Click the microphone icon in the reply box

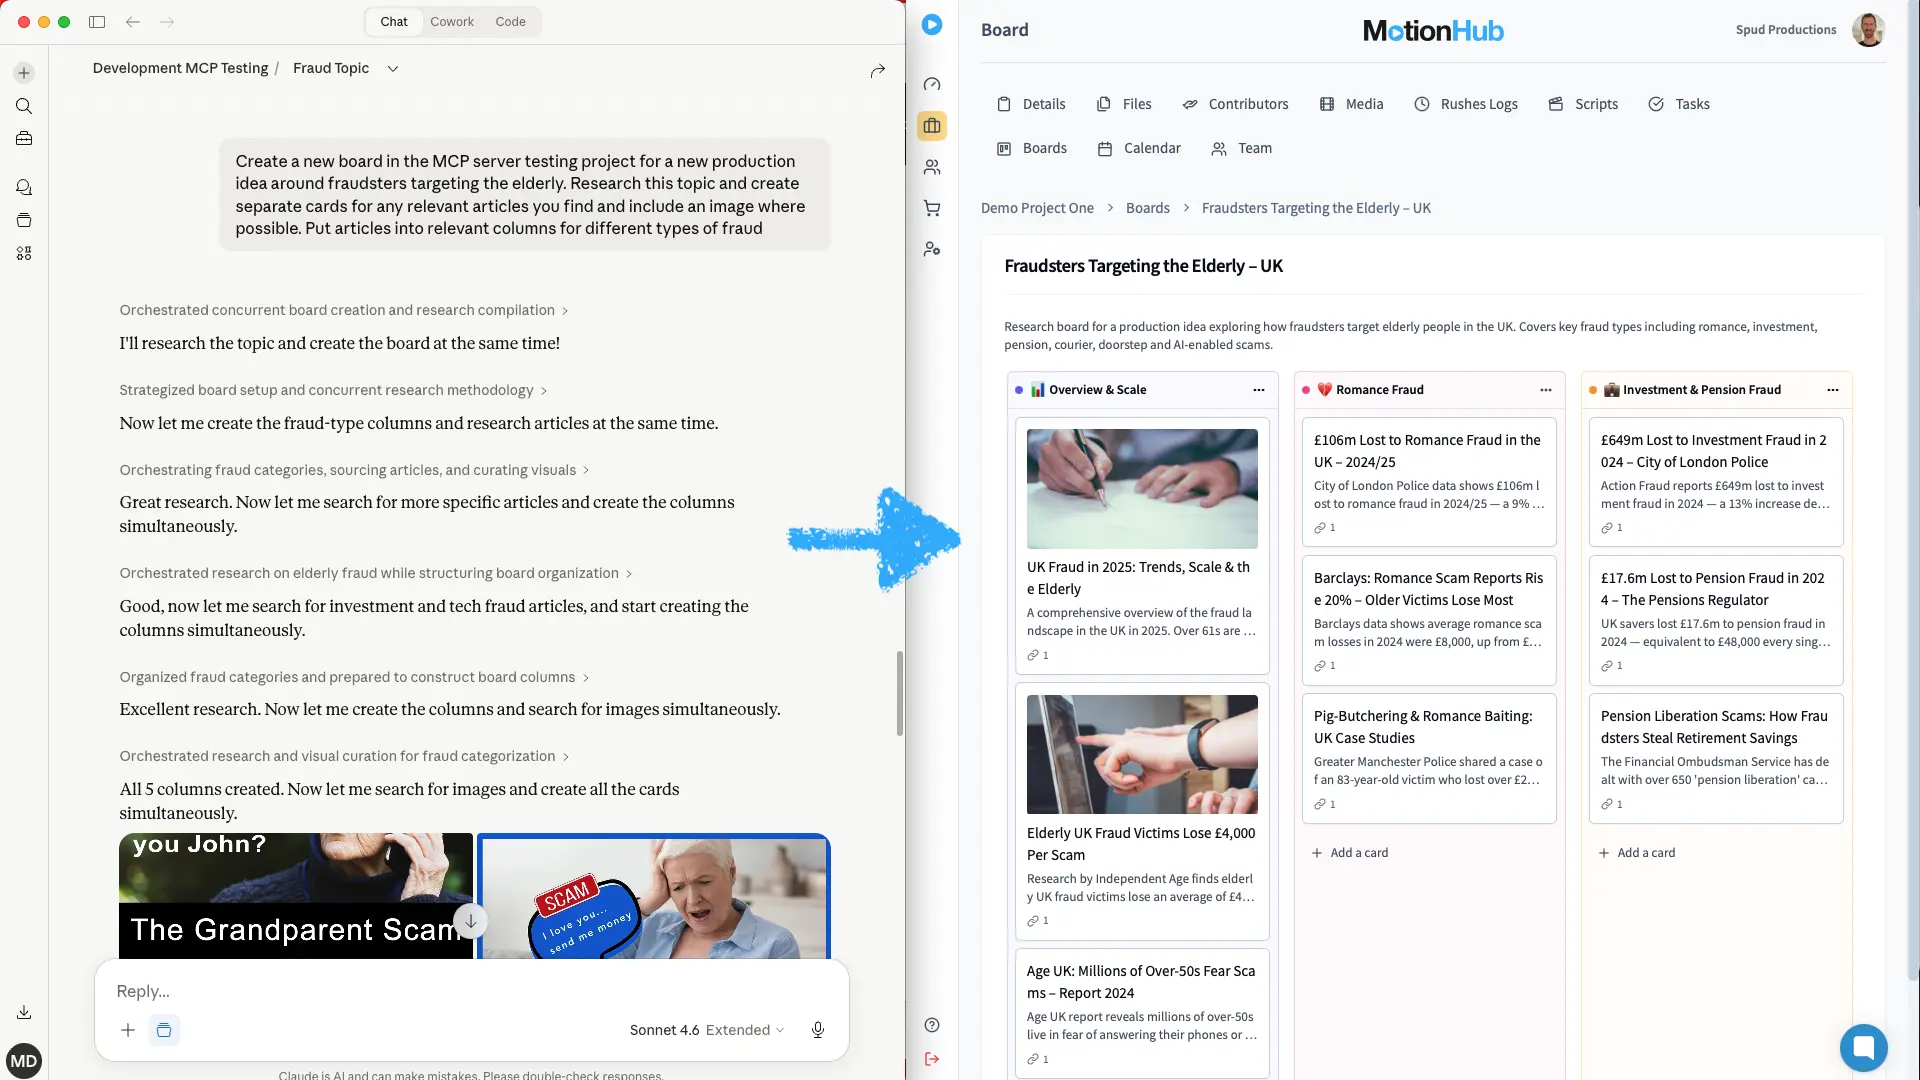point(817,1029)
